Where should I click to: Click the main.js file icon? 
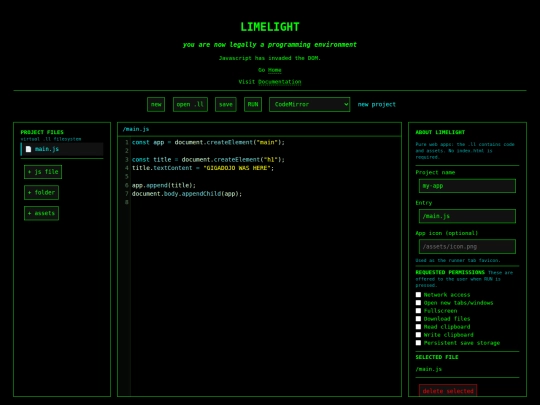29,149
